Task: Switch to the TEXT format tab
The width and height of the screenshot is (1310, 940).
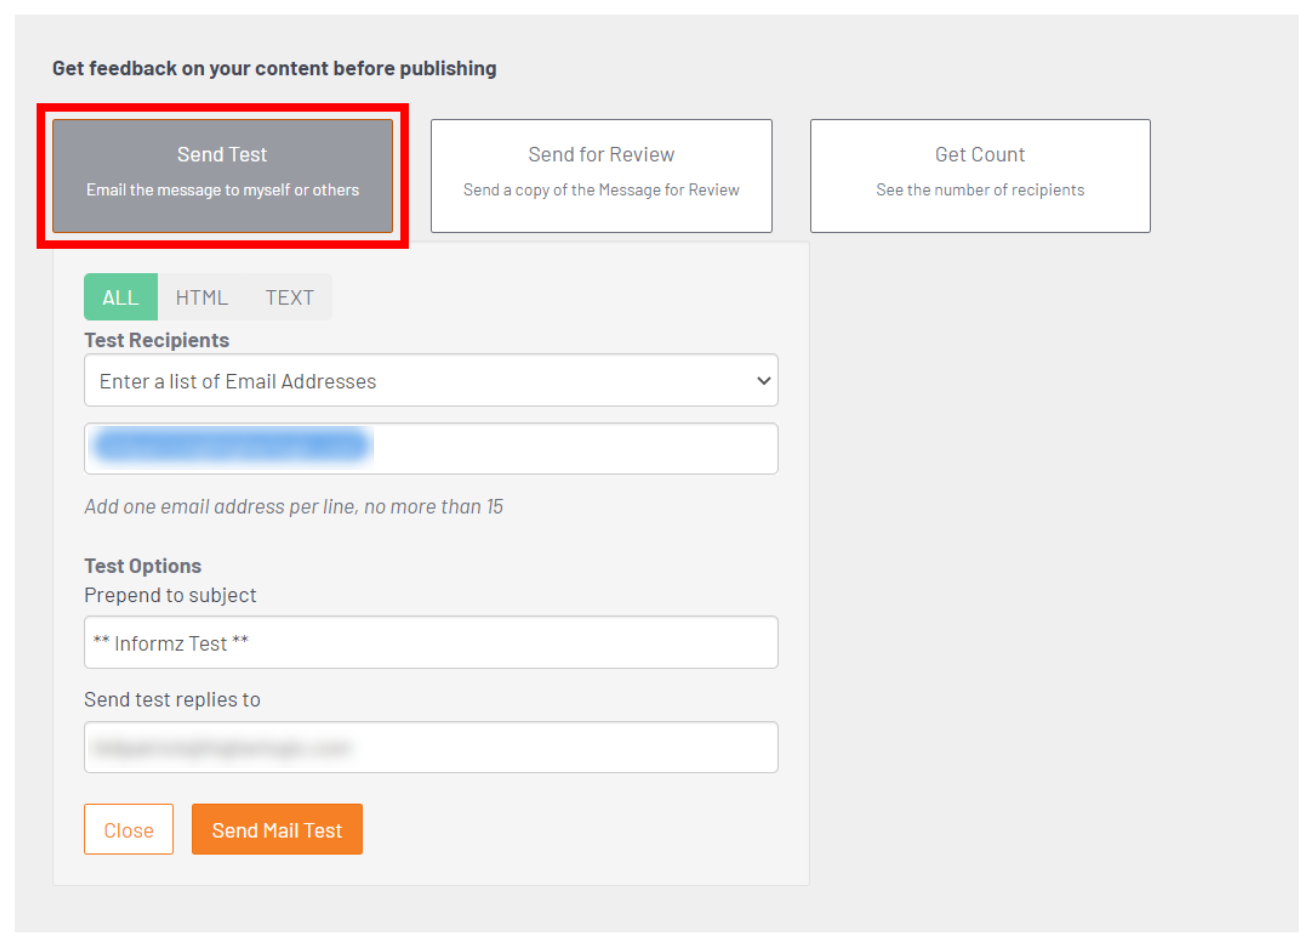Action: (289, 297)
